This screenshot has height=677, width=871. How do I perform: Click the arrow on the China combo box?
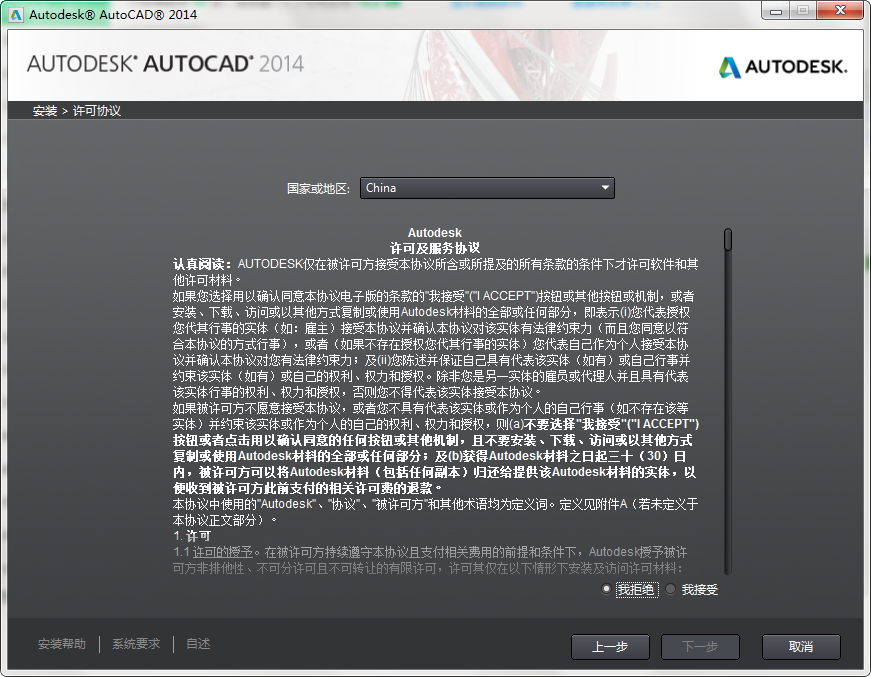pyautogui.click(x=604, y=187)
